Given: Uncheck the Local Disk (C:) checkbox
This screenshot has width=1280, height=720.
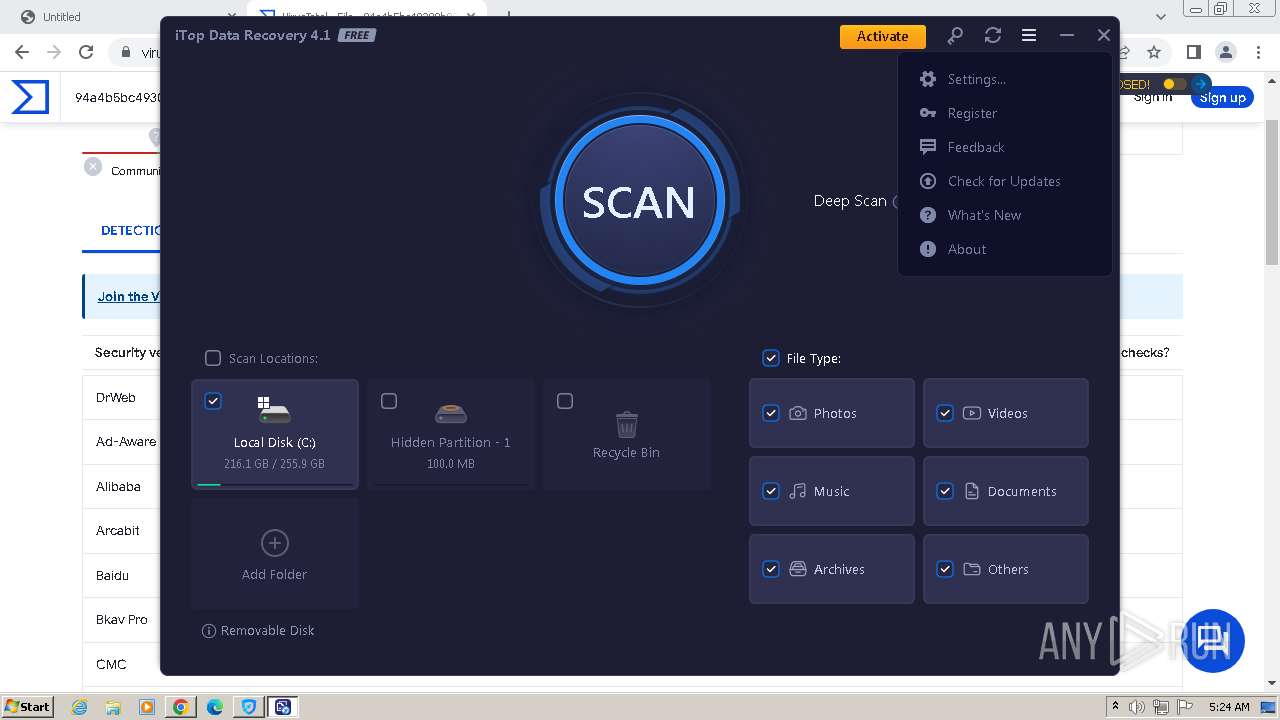Looking at the screenshot, I should (x=213, y=401).
